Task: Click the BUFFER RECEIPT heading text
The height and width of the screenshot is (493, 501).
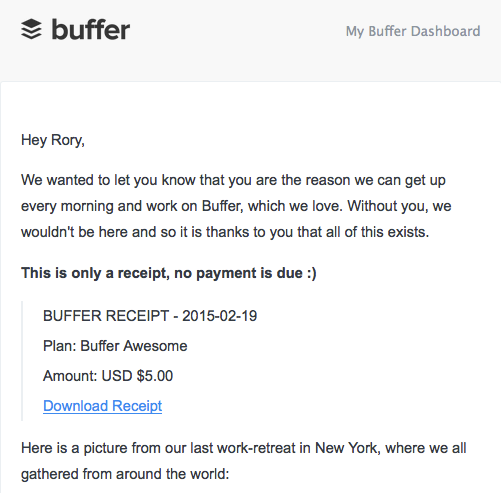Action: [106, 316]
